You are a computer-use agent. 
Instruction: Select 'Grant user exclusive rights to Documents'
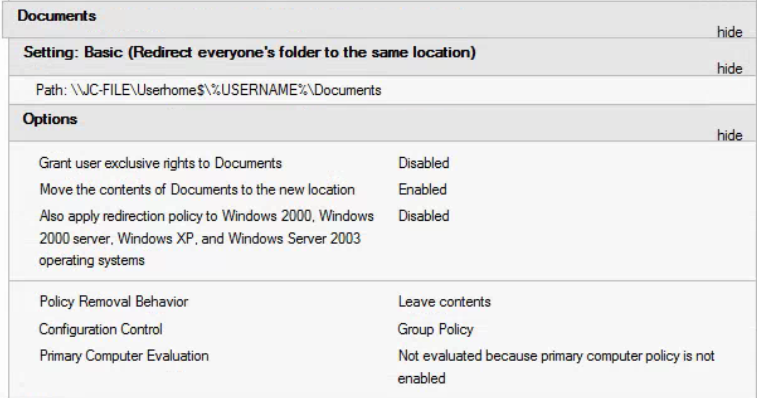point(160,163)
